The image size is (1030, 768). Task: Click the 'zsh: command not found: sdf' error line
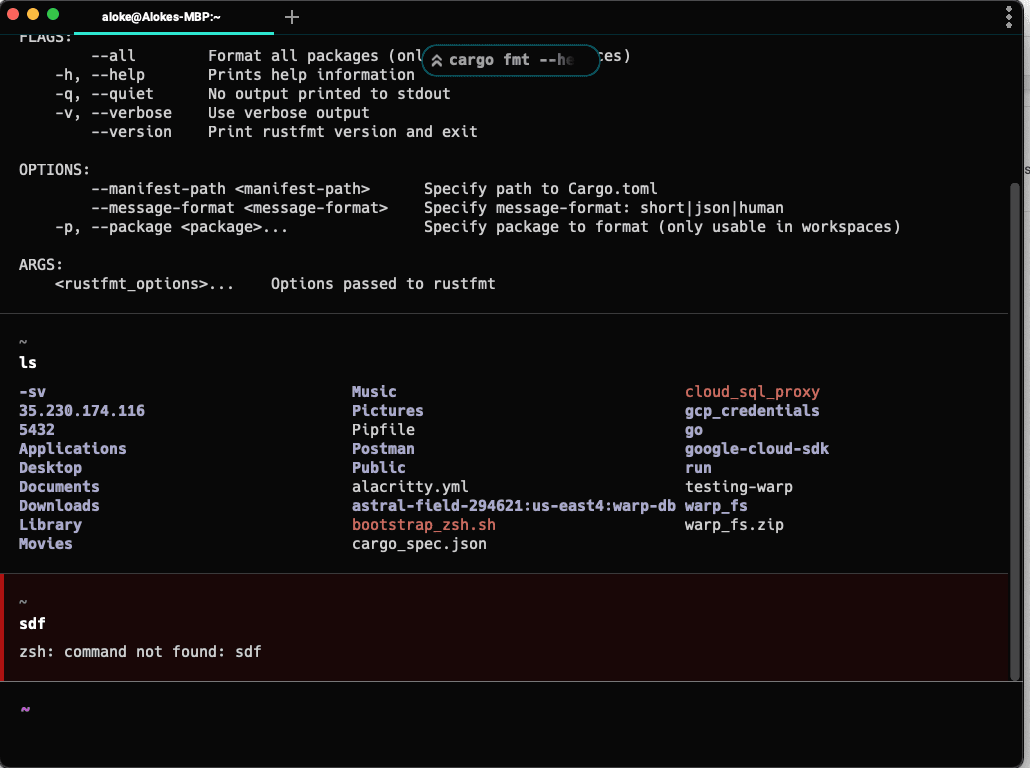point(140,652)
